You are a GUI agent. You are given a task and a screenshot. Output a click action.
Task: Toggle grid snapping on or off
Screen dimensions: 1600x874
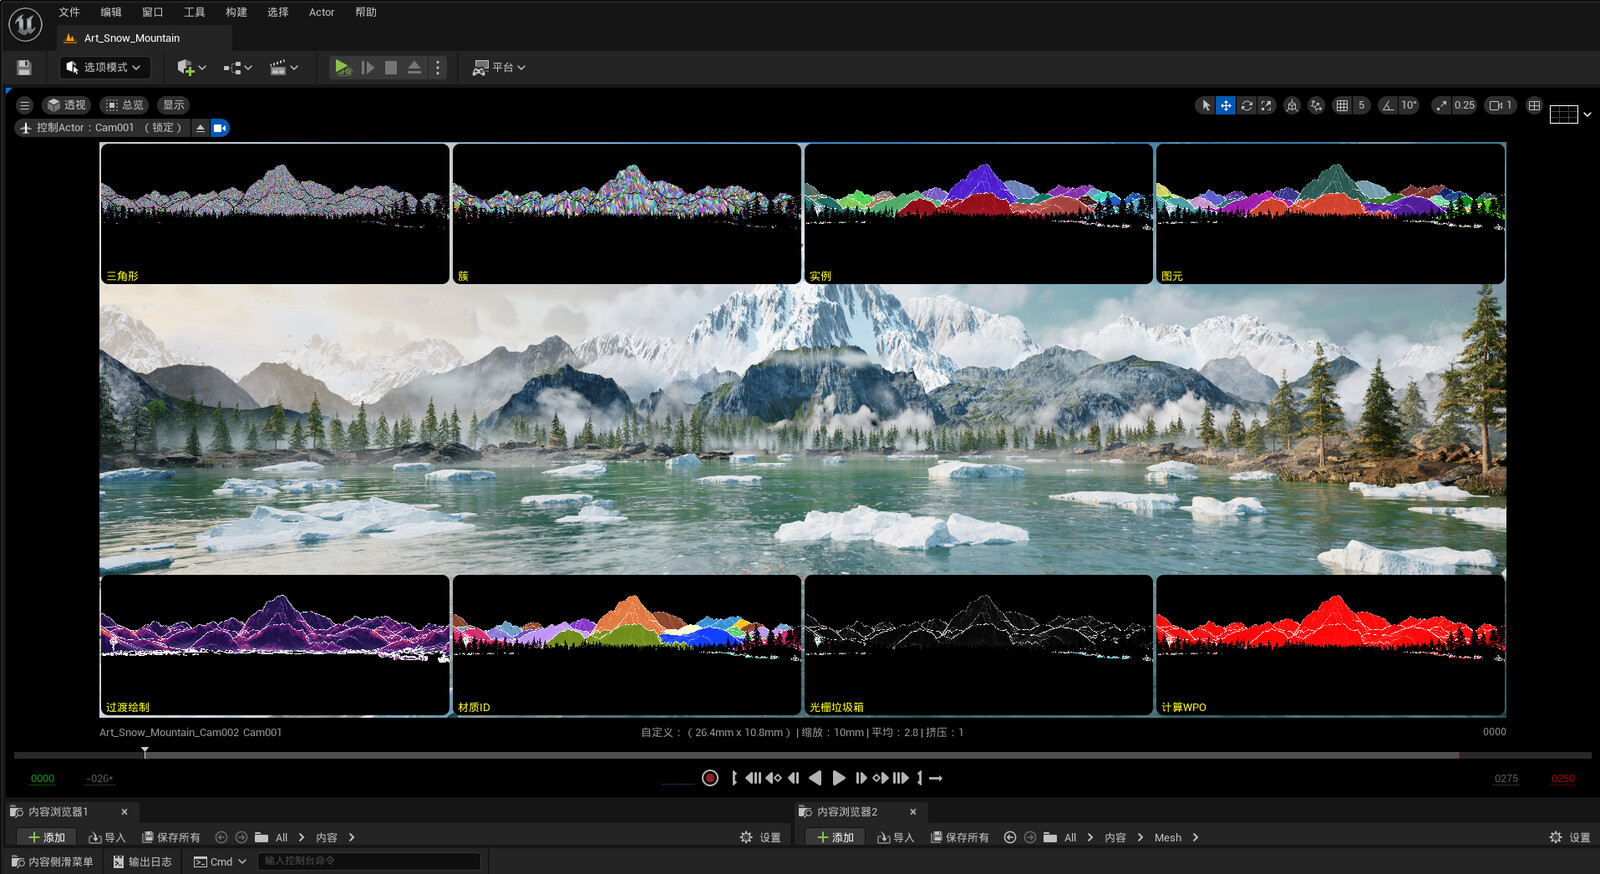[1342, 105]
